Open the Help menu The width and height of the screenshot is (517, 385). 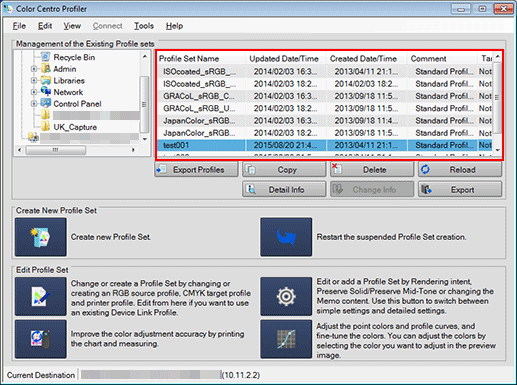[x=174, y=26]
